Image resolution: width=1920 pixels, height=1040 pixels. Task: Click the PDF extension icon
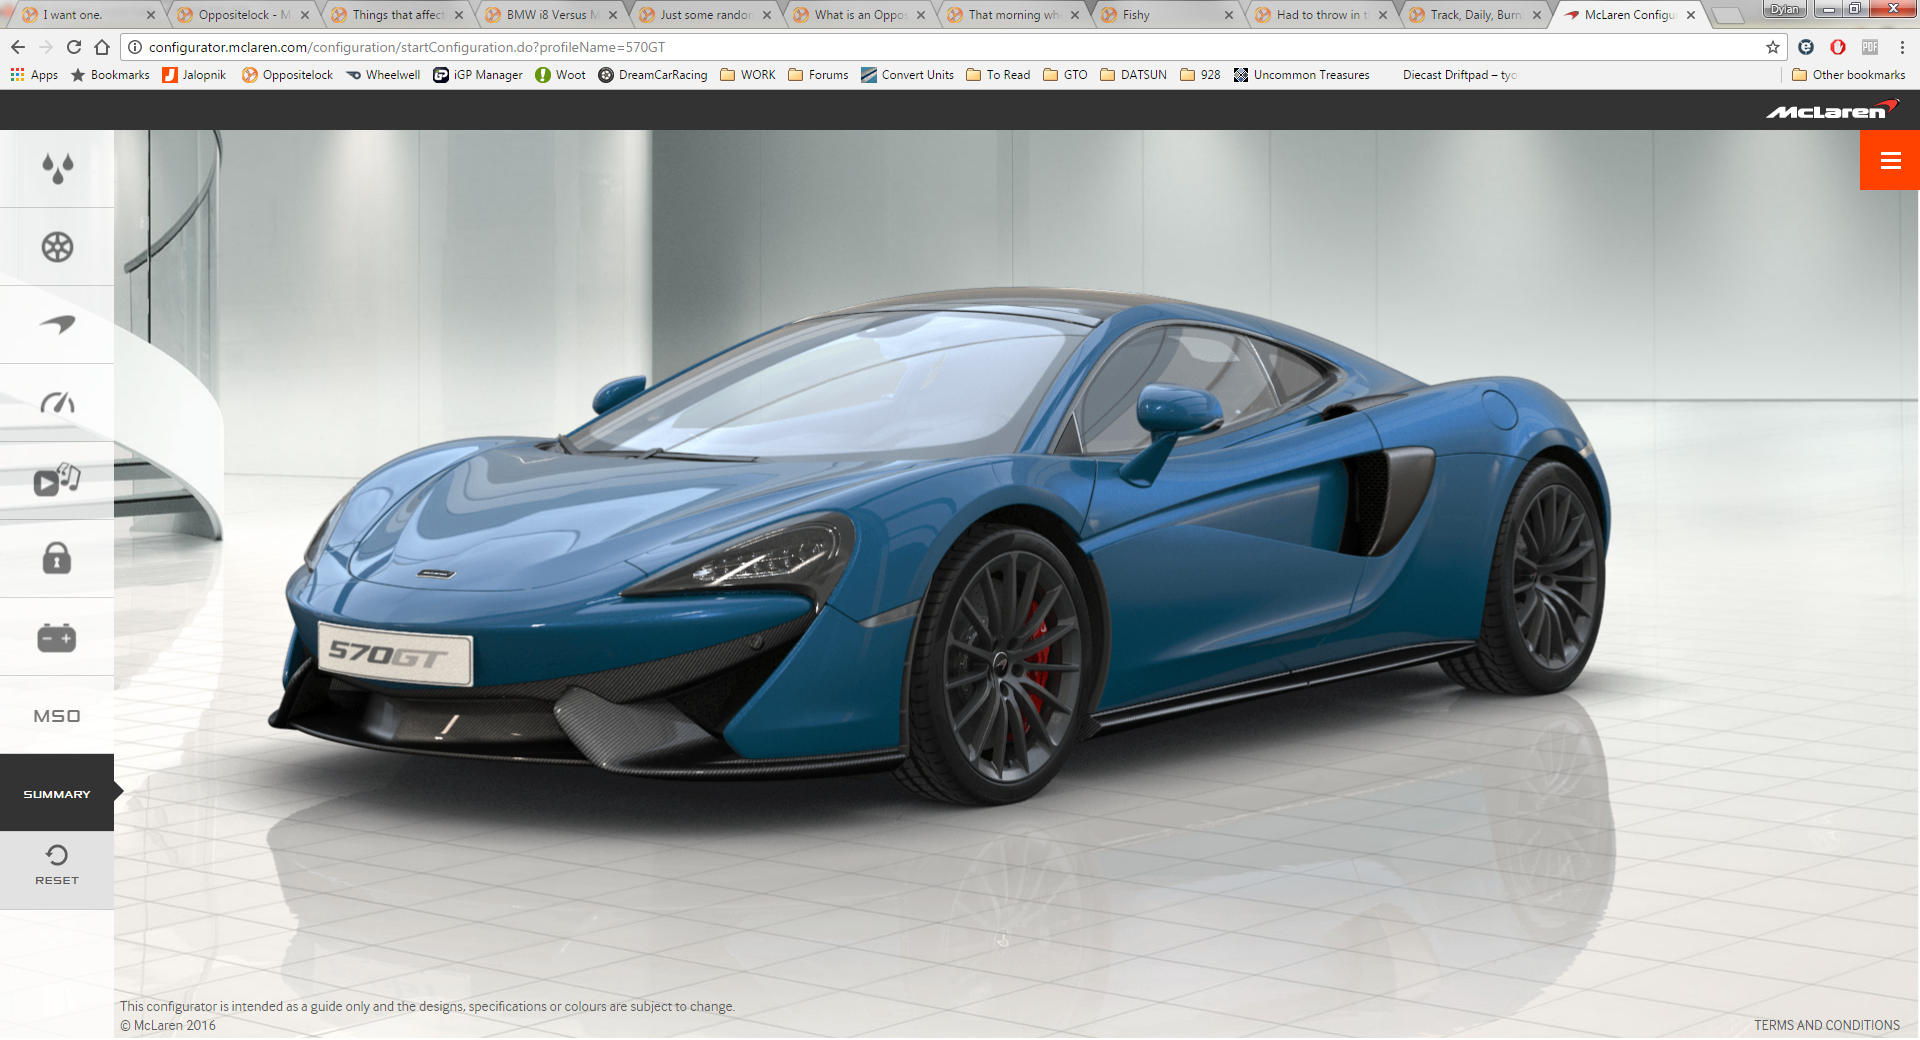coord(1870,47)
